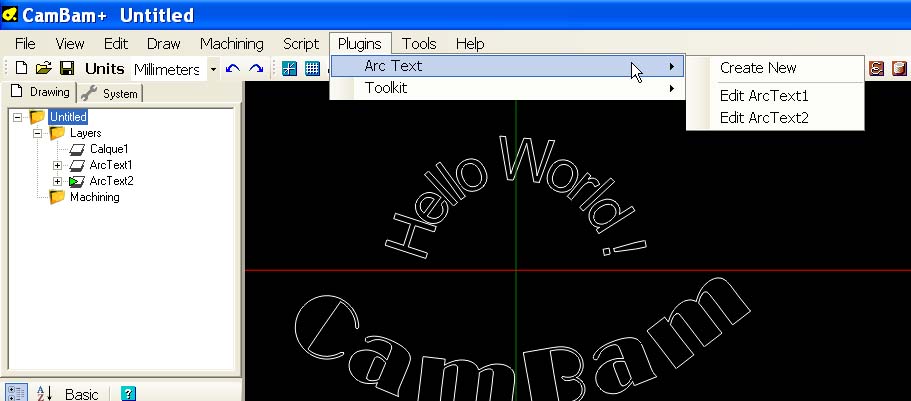Click the cyan help question mark icon
The height and width of the screenshot is (401, 911).
(128, 393)
